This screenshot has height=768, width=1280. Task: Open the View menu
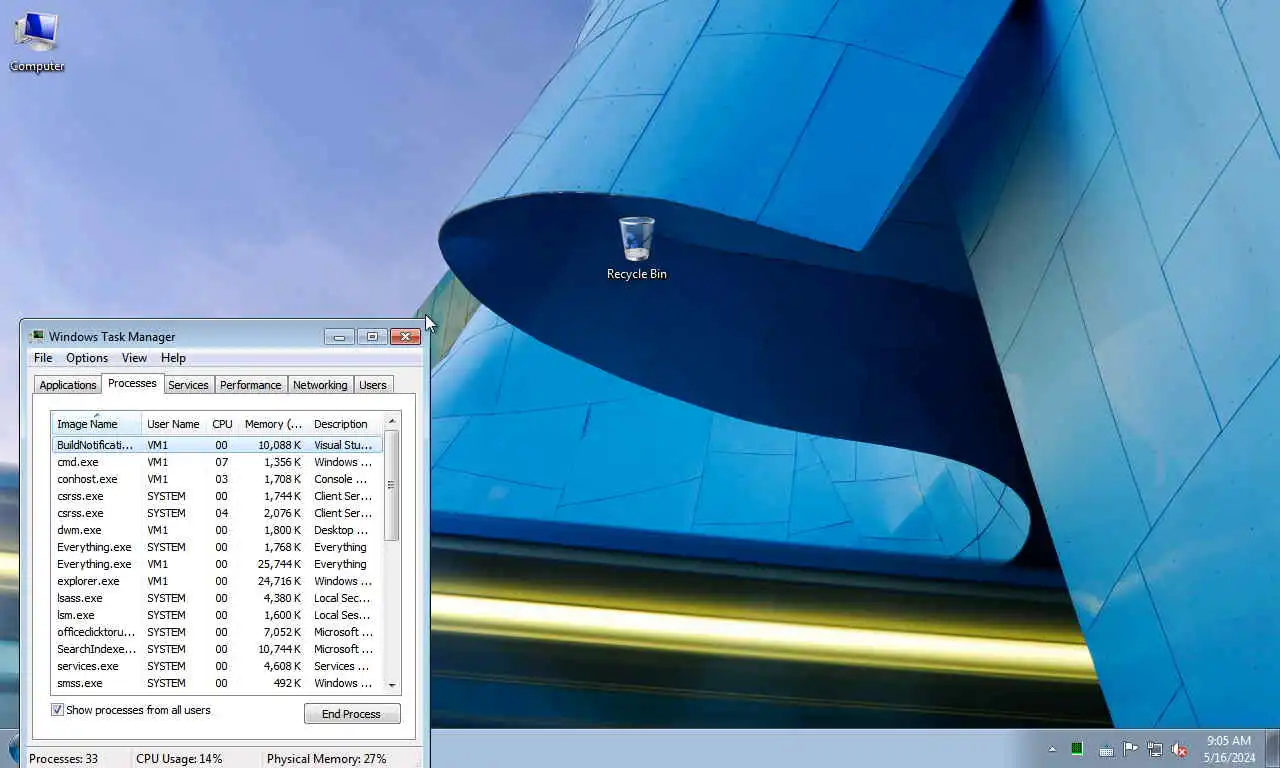point(134,358)
